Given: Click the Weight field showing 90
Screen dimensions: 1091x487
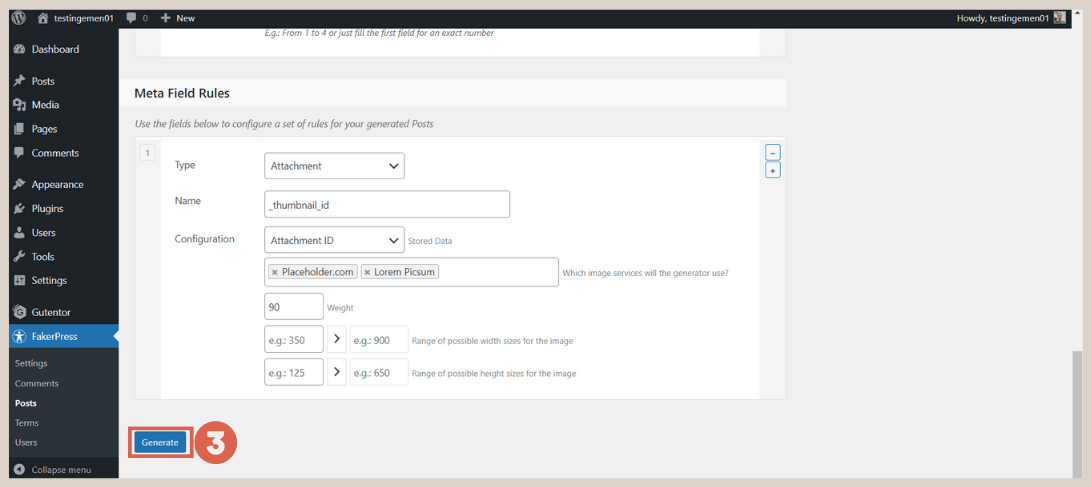Looking at the screenshot, I should [x=294, y=307].
